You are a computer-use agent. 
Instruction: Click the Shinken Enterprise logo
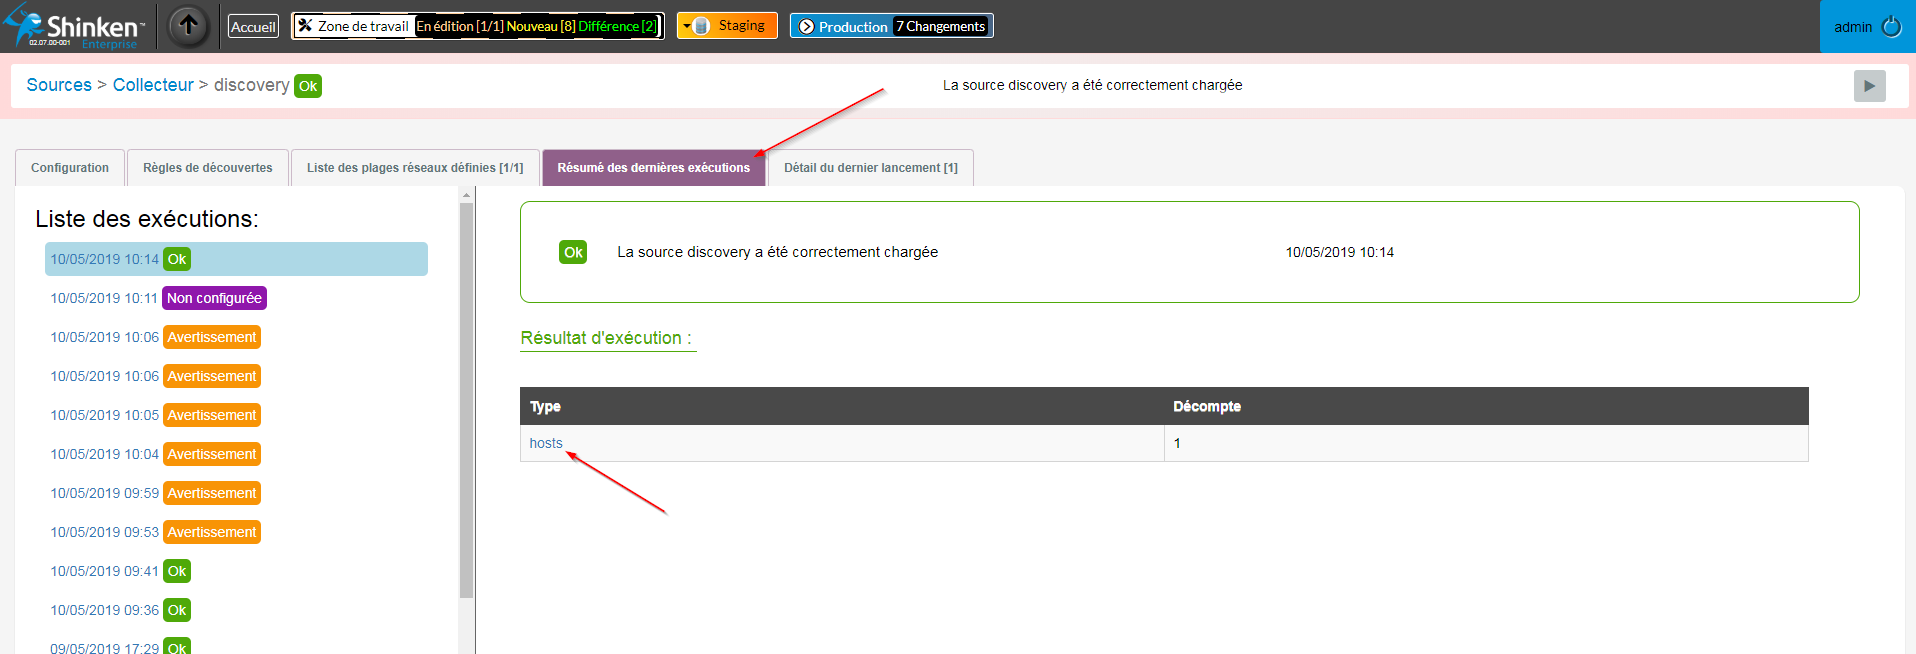click(75, 27)
